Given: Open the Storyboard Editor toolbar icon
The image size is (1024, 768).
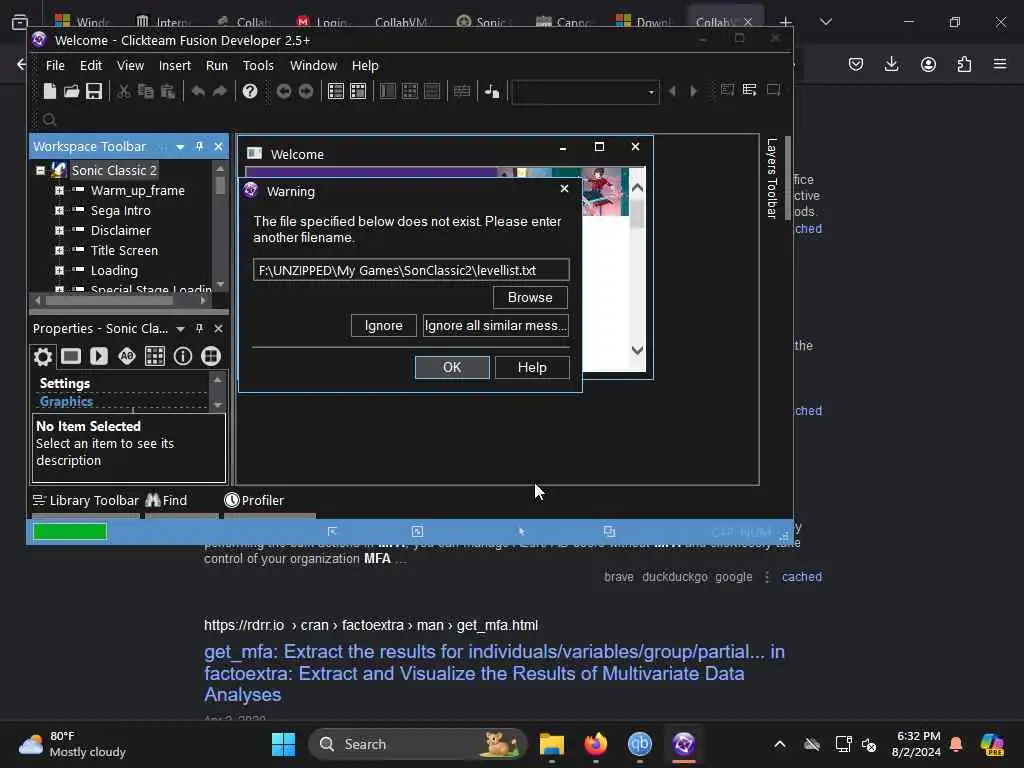Looking at the screenshot, I should pyautogui.click(x=336, y=91).
